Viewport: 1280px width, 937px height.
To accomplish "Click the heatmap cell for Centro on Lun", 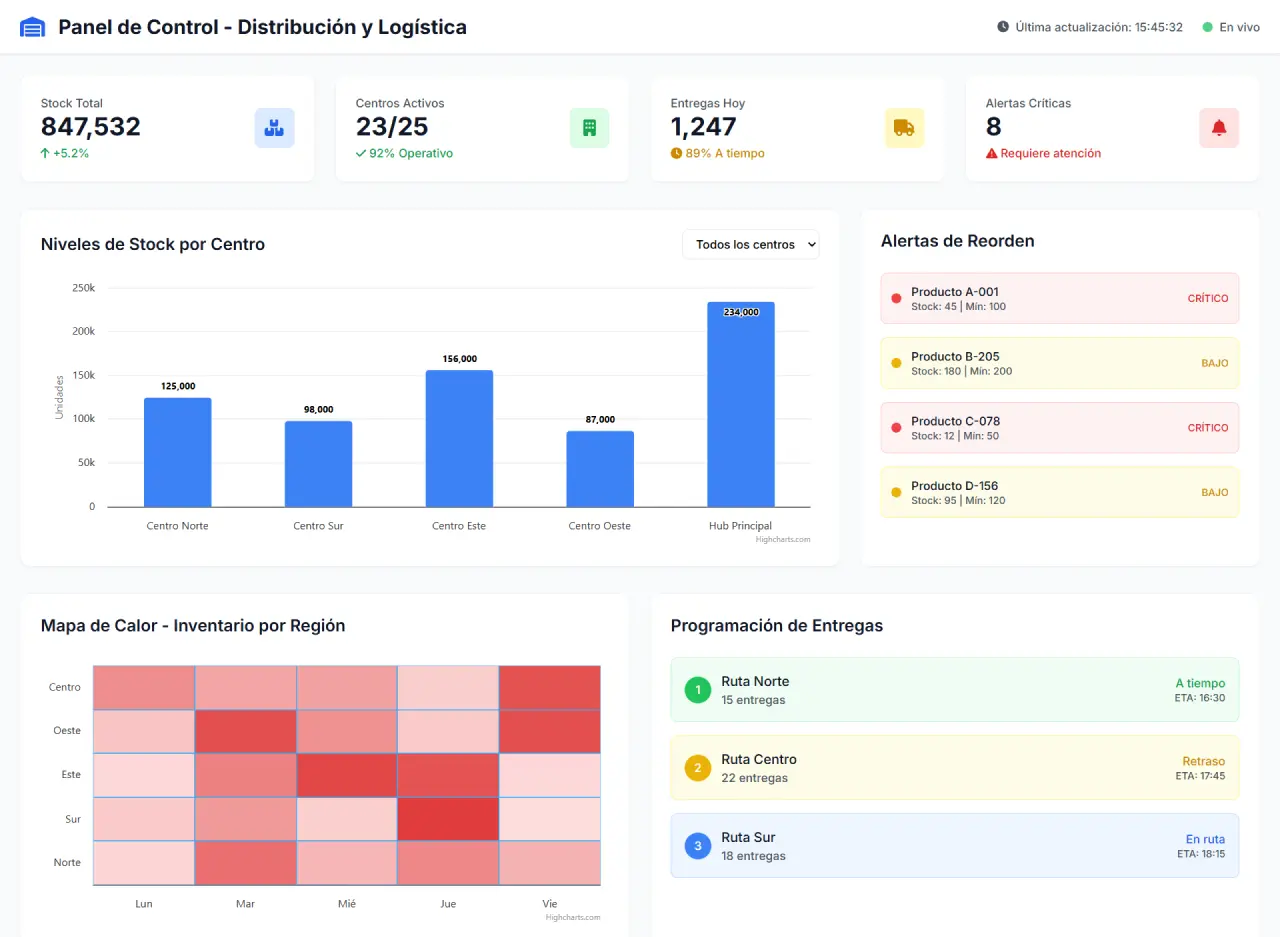I will (144, 688).
